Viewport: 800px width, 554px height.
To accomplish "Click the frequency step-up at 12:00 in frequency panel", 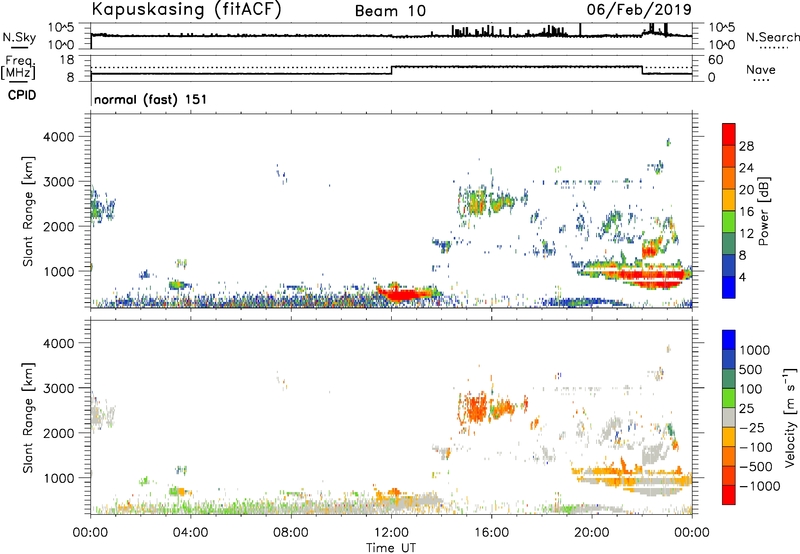I will point(391,70).
